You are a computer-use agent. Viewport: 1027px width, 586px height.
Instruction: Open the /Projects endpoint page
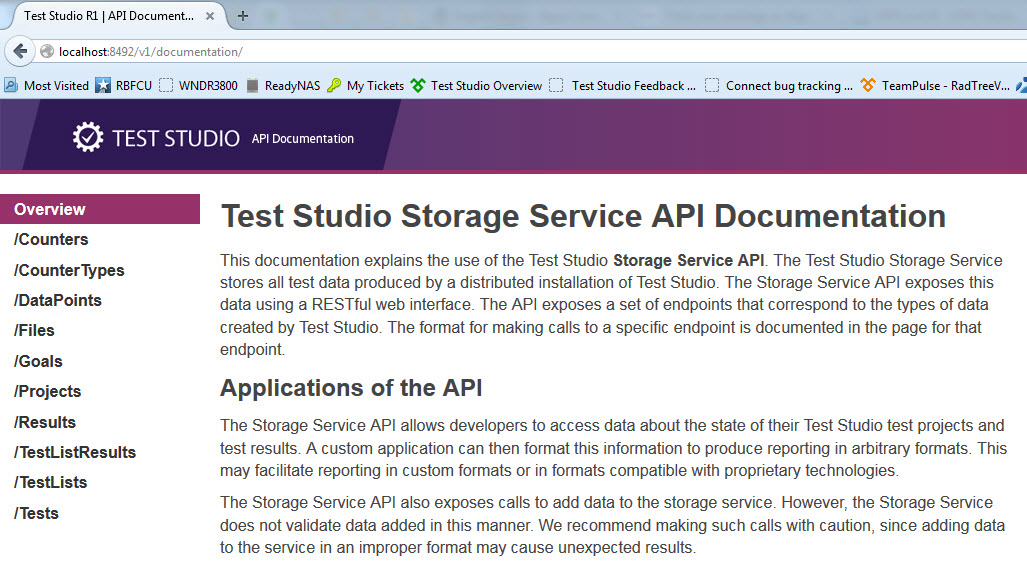pos(48,391)
